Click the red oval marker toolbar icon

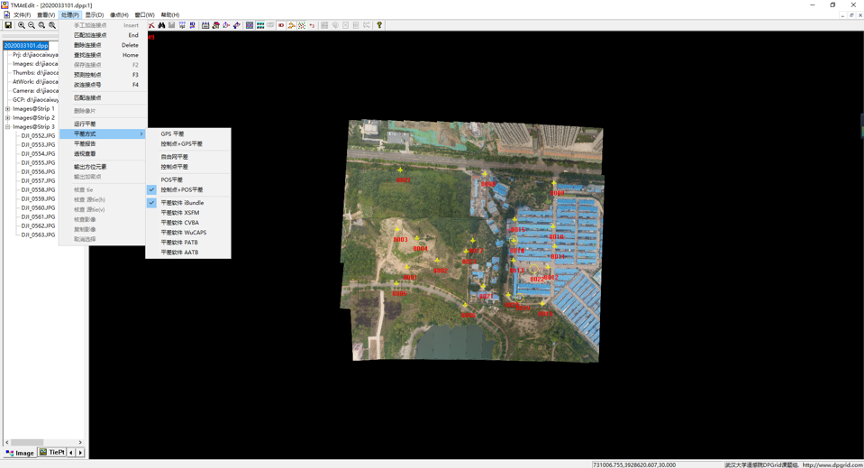[x=281, y=25]
